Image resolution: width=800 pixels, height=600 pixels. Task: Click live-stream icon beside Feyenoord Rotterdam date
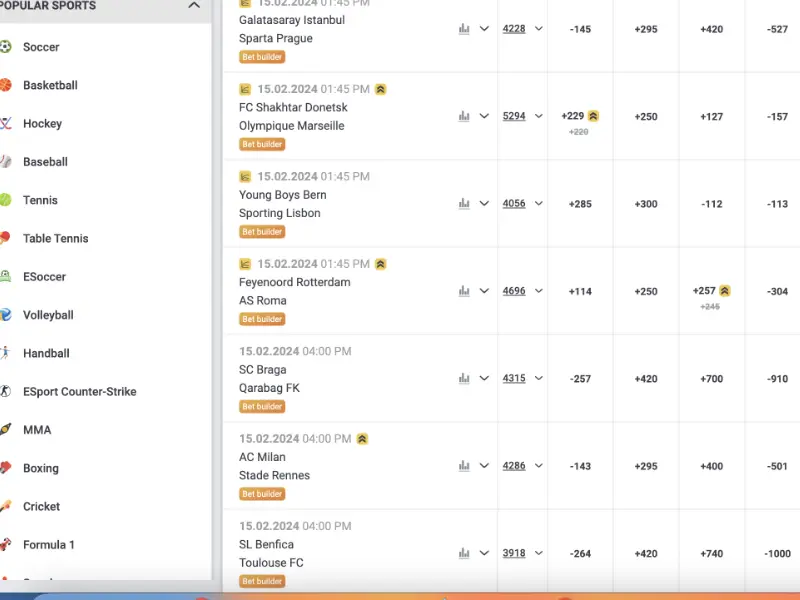245,264
